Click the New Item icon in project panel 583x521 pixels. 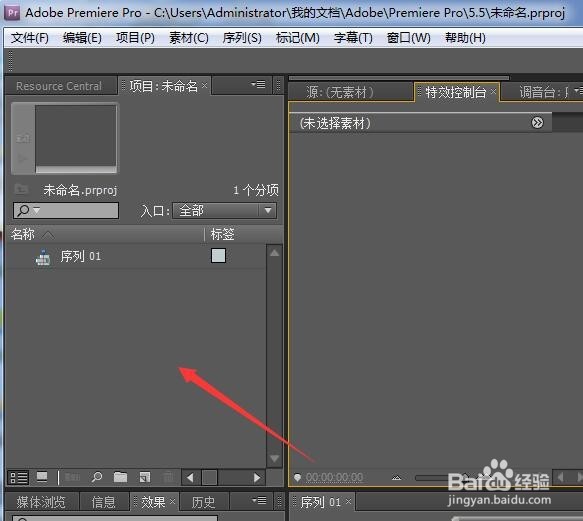click(145, 477)
